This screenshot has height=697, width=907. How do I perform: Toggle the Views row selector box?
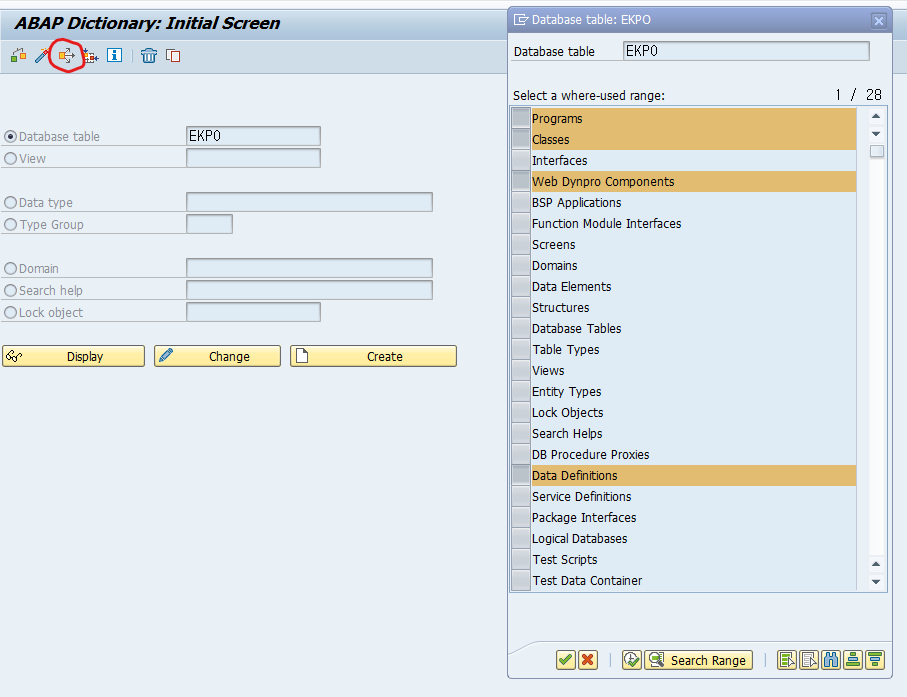(521, 370)
